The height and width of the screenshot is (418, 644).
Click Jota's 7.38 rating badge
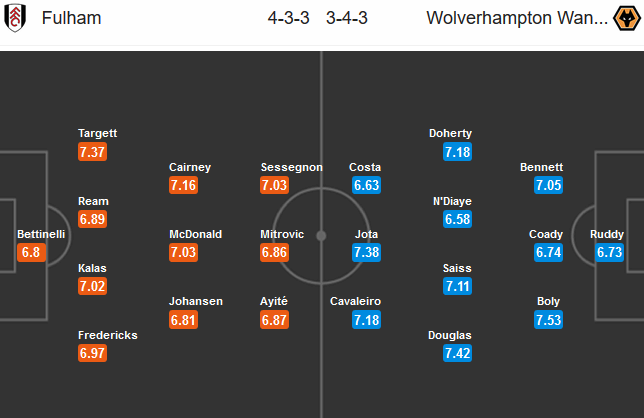pyautogui.click(x=367, y=253)
